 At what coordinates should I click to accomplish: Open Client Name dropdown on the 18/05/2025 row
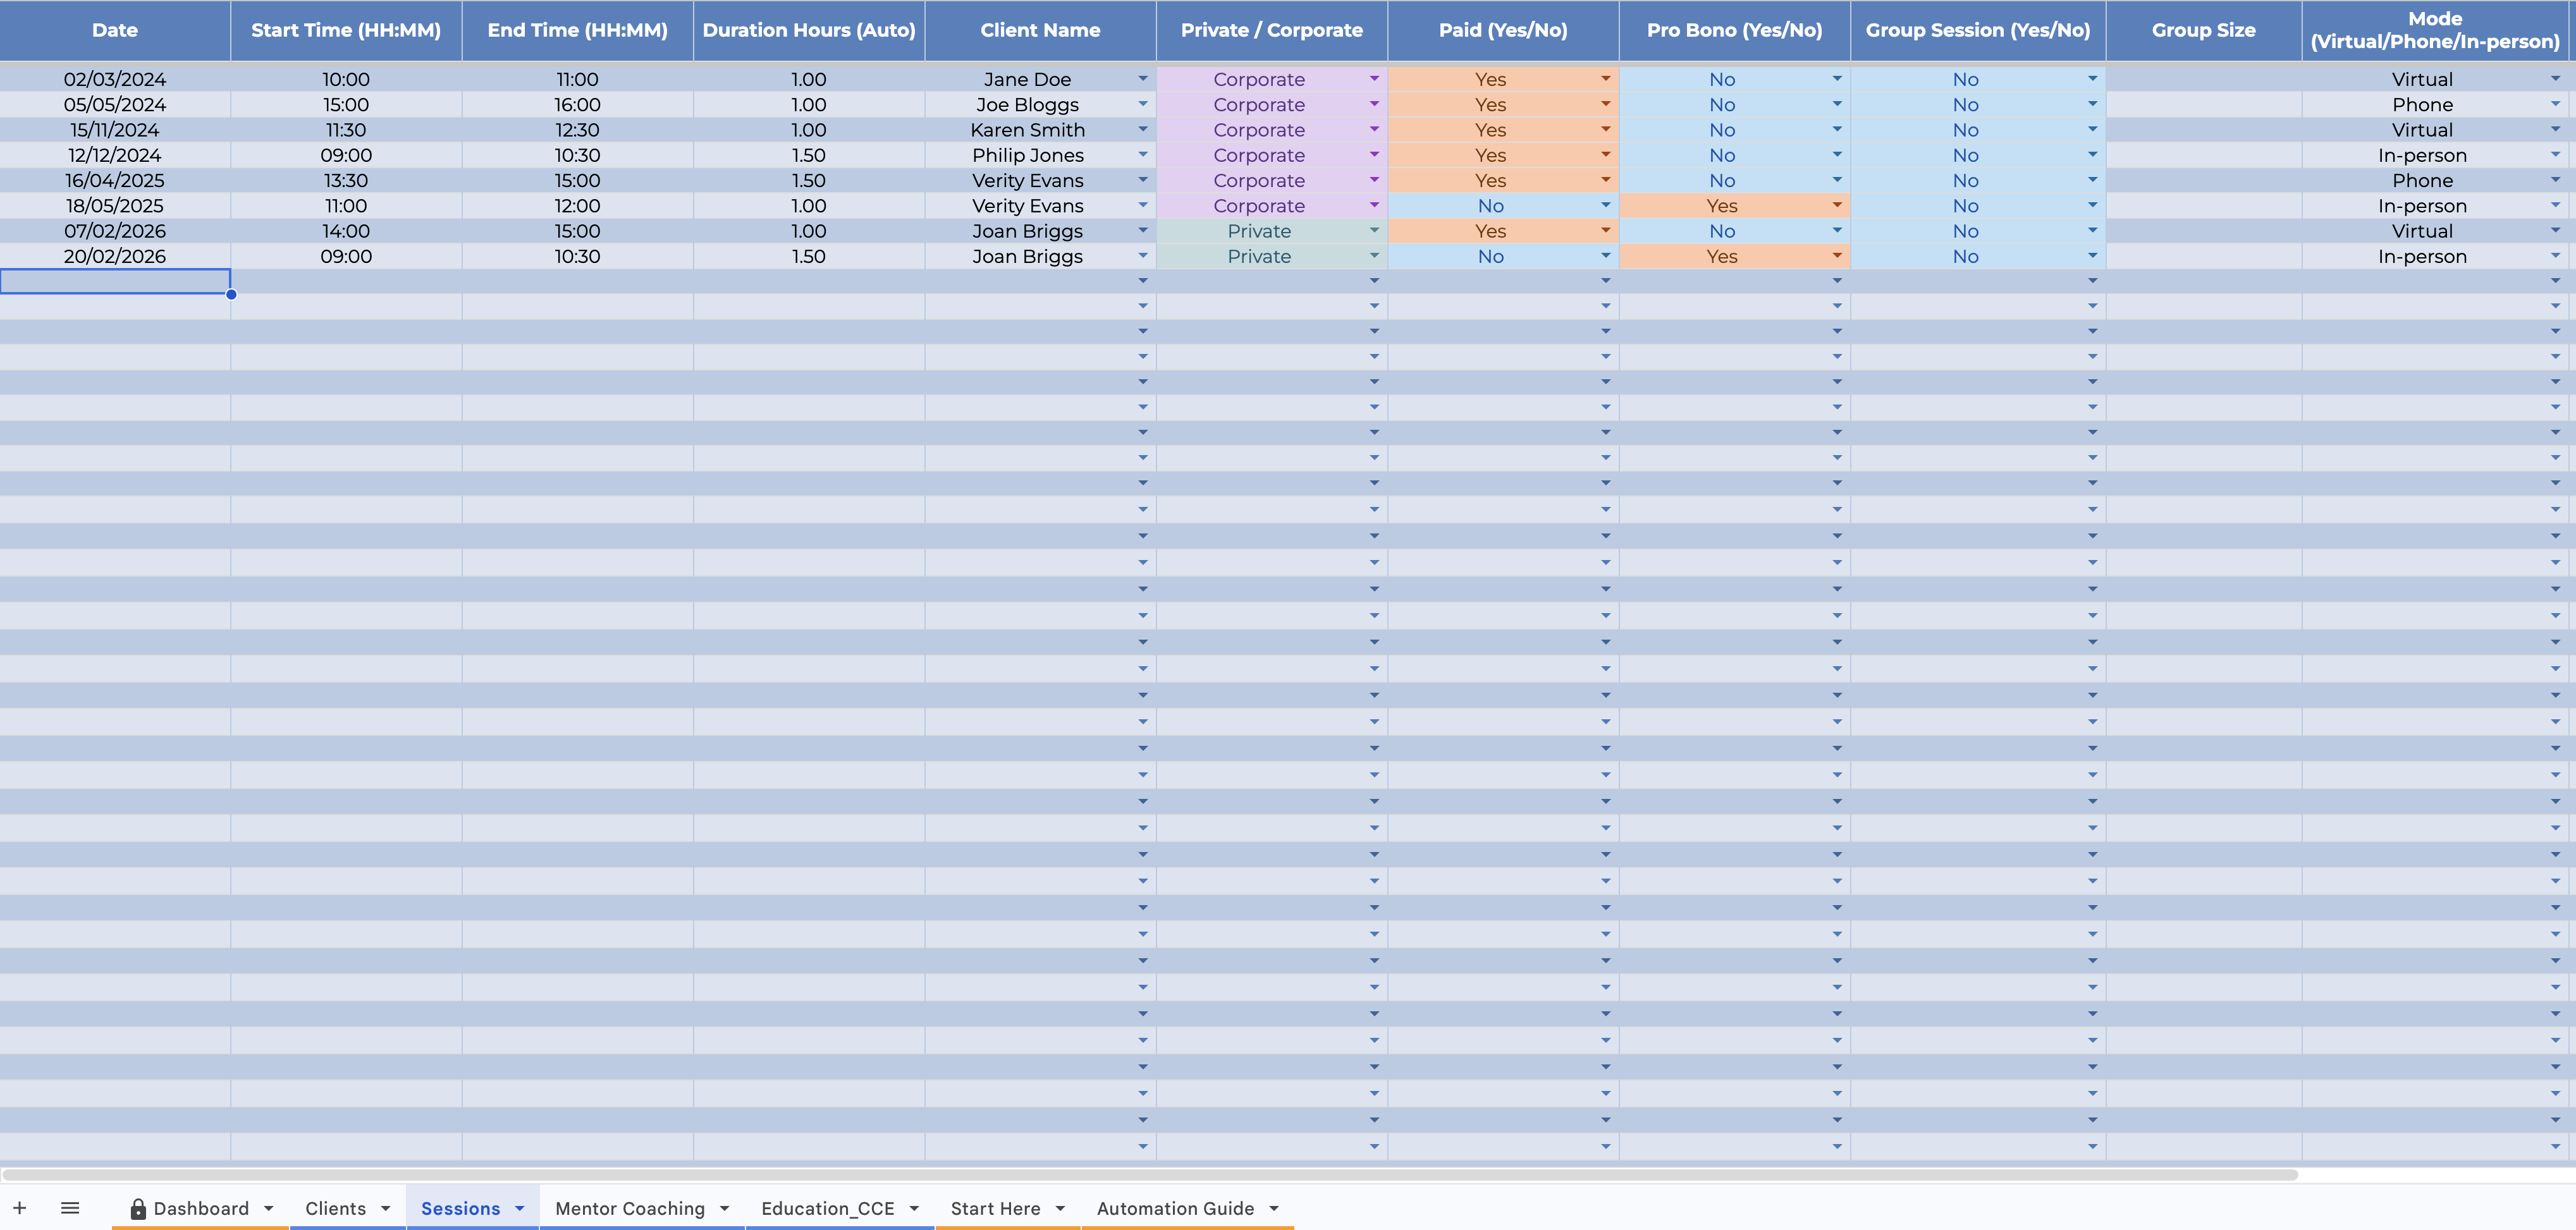[1143, 205]
